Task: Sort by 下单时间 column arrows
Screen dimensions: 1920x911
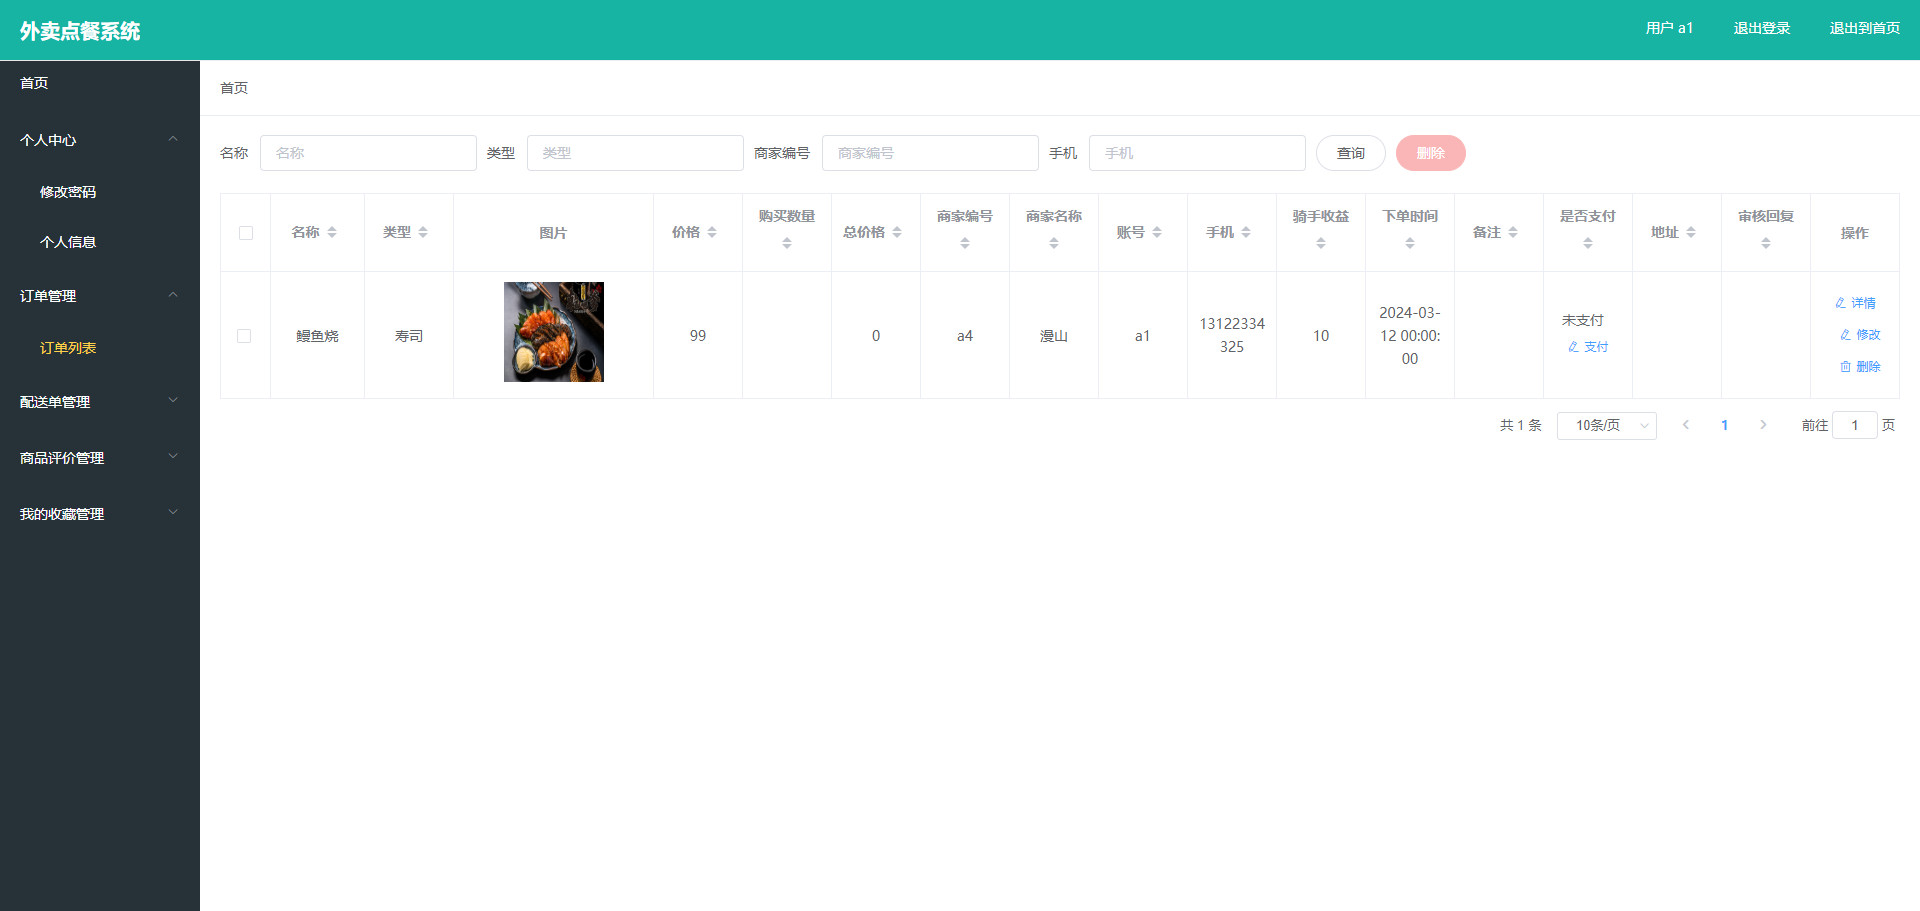Action: pos(1410,244)
